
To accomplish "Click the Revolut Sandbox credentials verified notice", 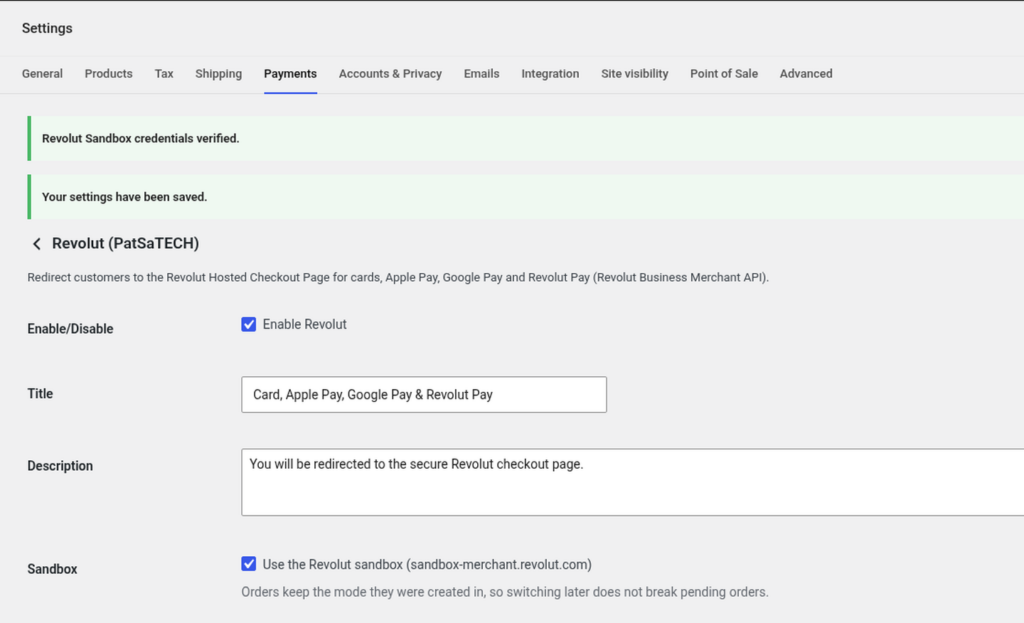I will click(526, 138).
